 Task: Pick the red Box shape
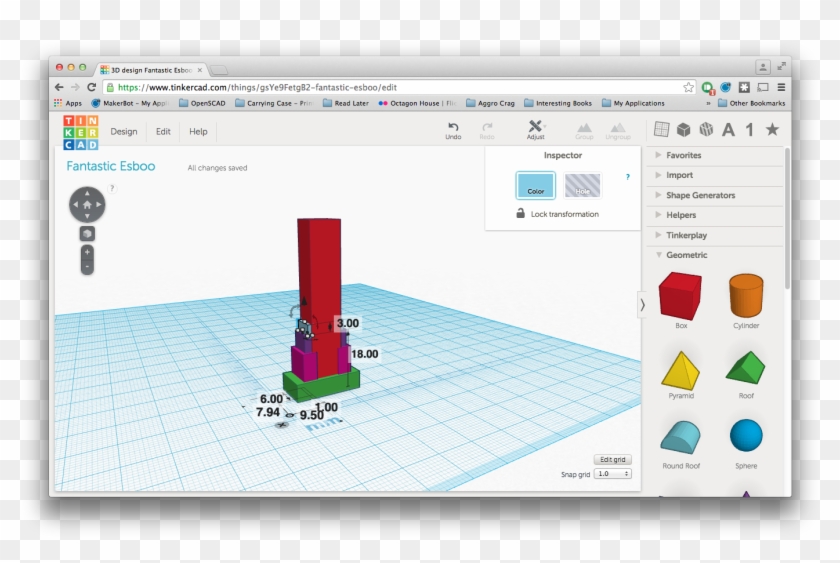pyautogui.click(x=680, y=296)
